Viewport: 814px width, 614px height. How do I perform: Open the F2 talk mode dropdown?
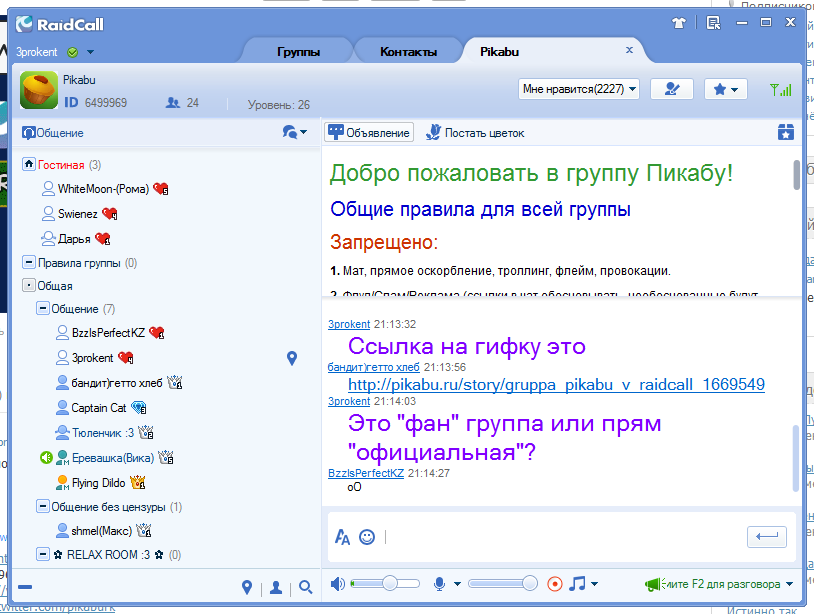[790, 584]
